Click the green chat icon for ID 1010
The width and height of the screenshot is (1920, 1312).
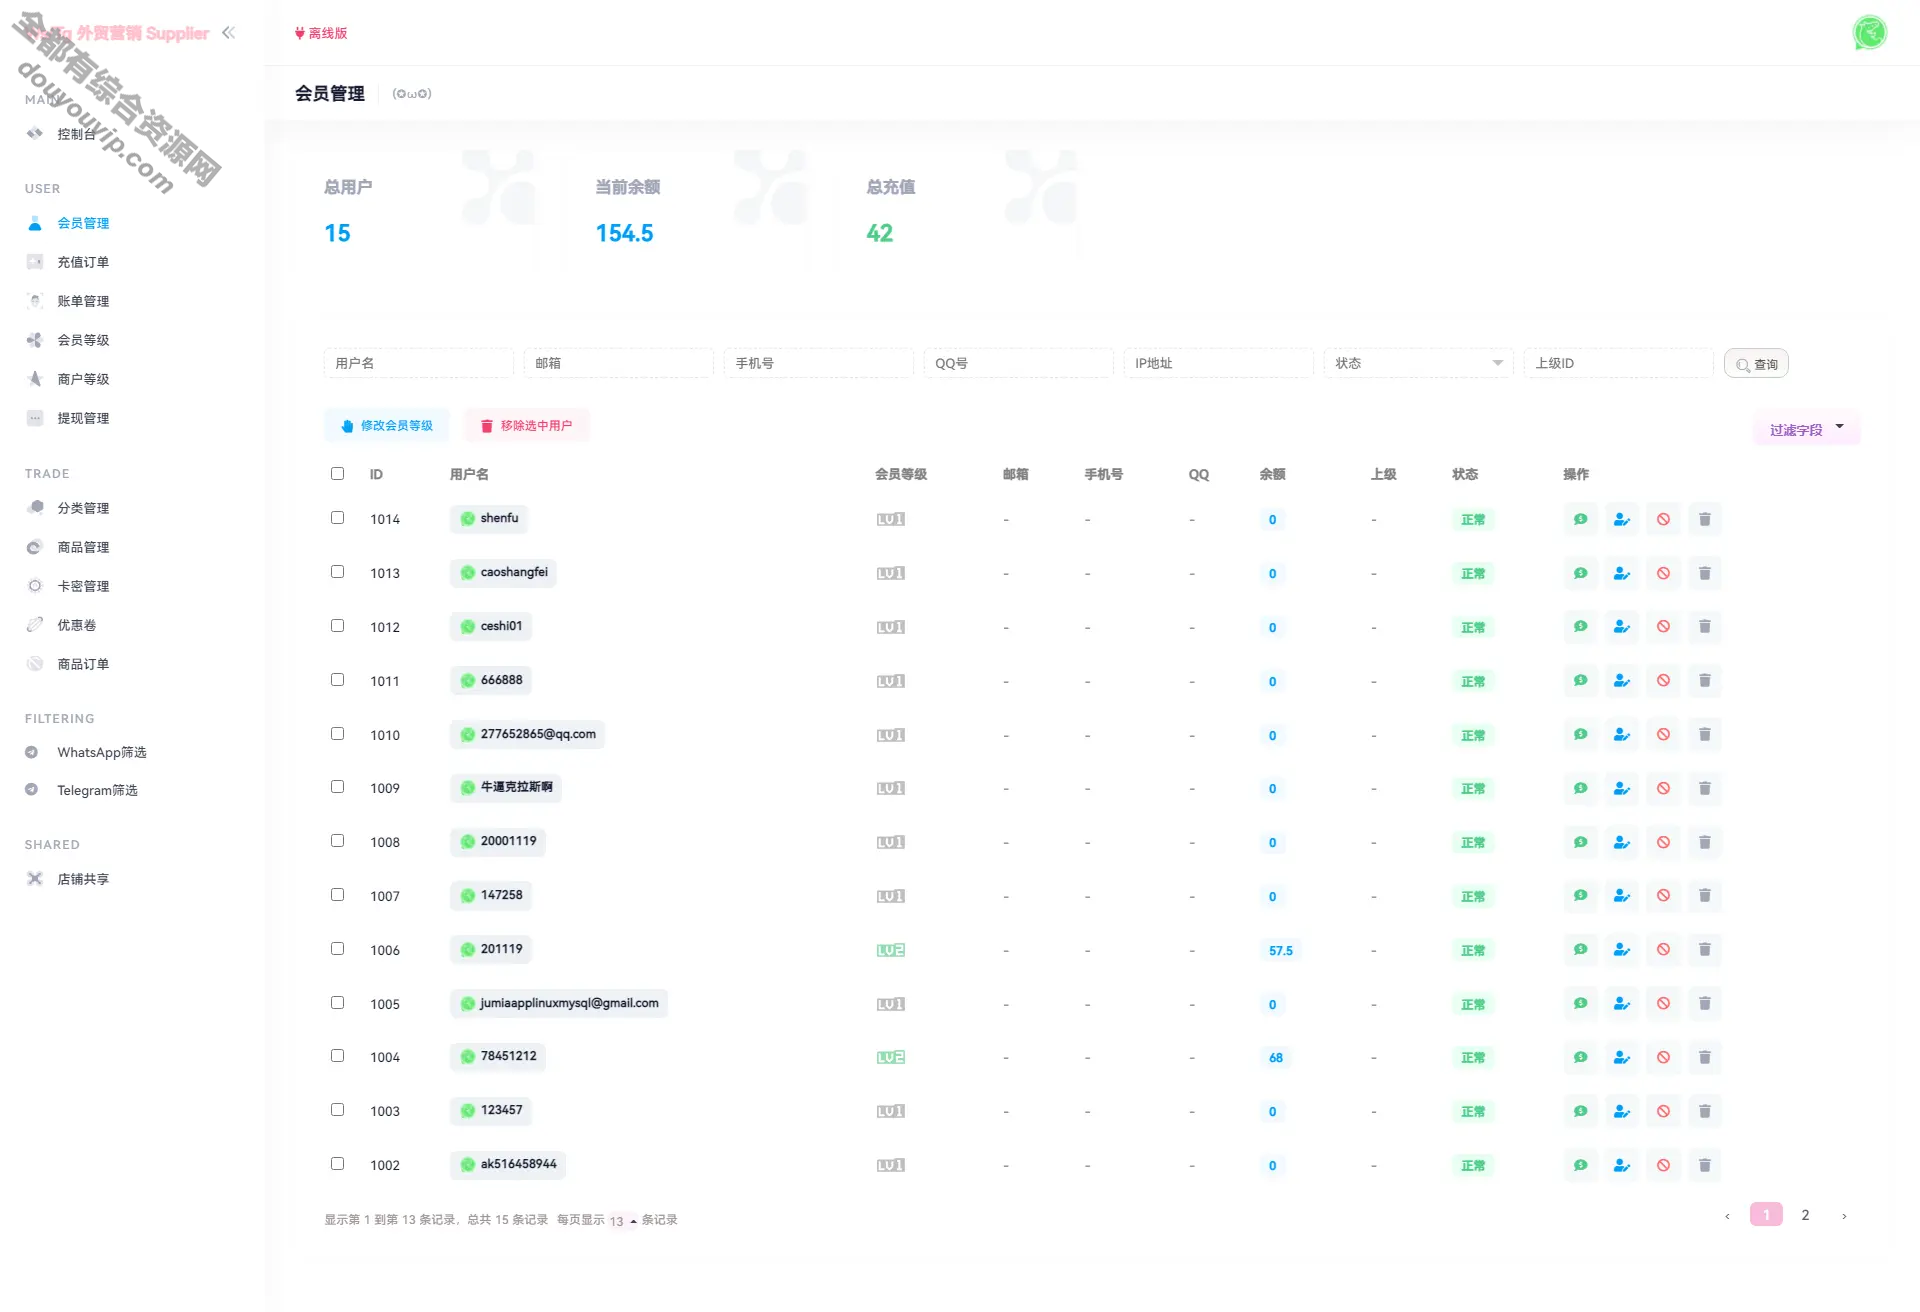[1580, 735]
